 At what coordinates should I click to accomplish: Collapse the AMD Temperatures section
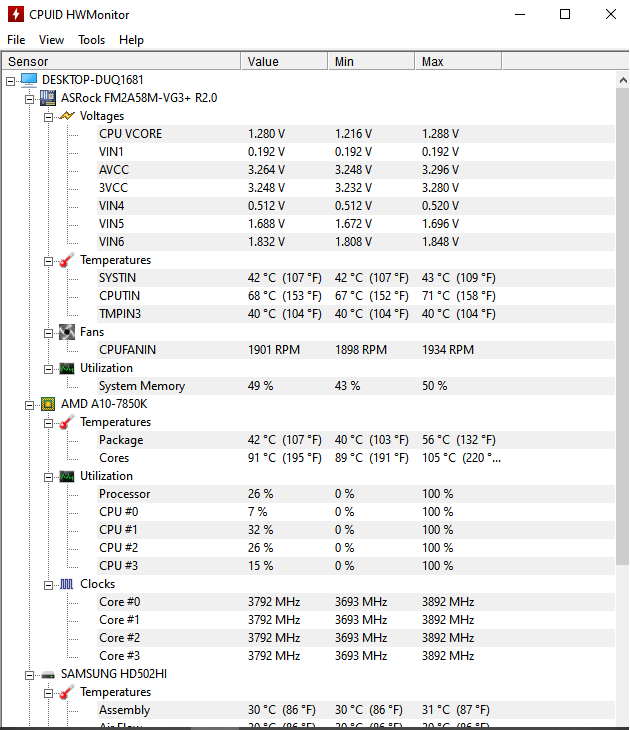point(48,423)
